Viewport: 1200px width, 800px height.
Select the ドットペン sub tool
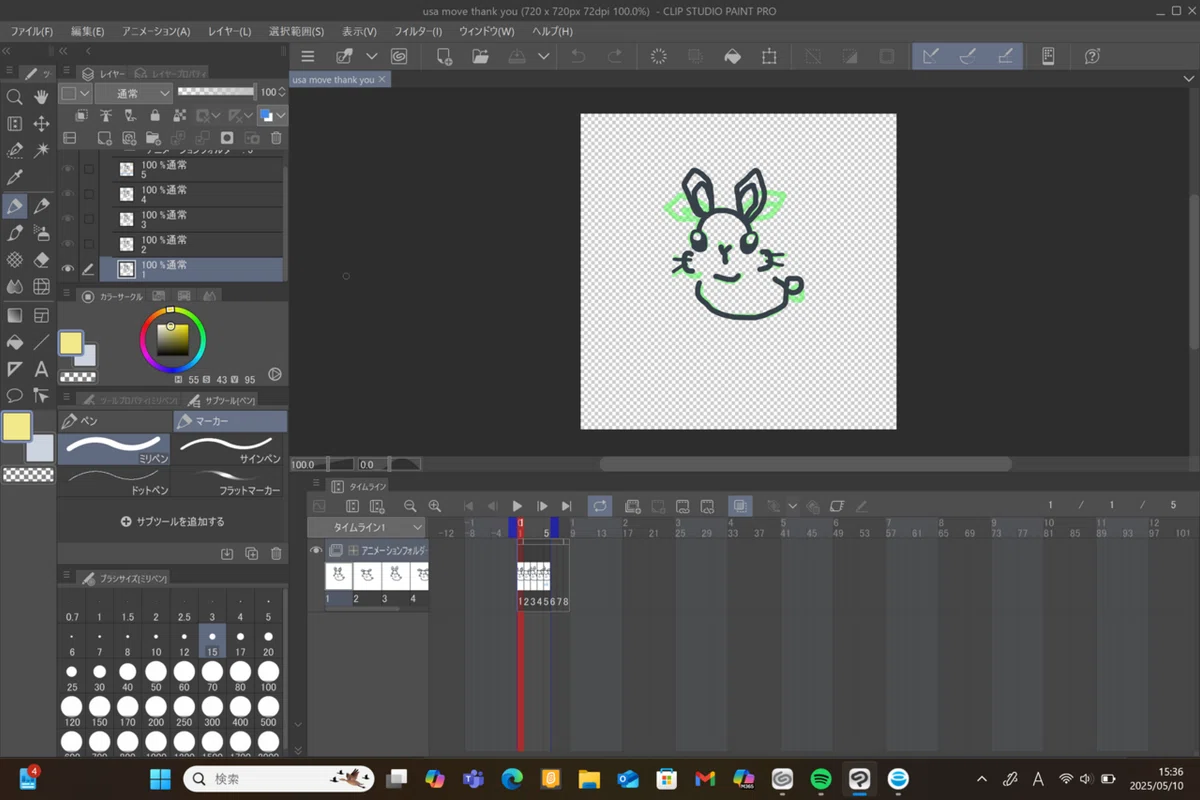[x=114, y=481]
